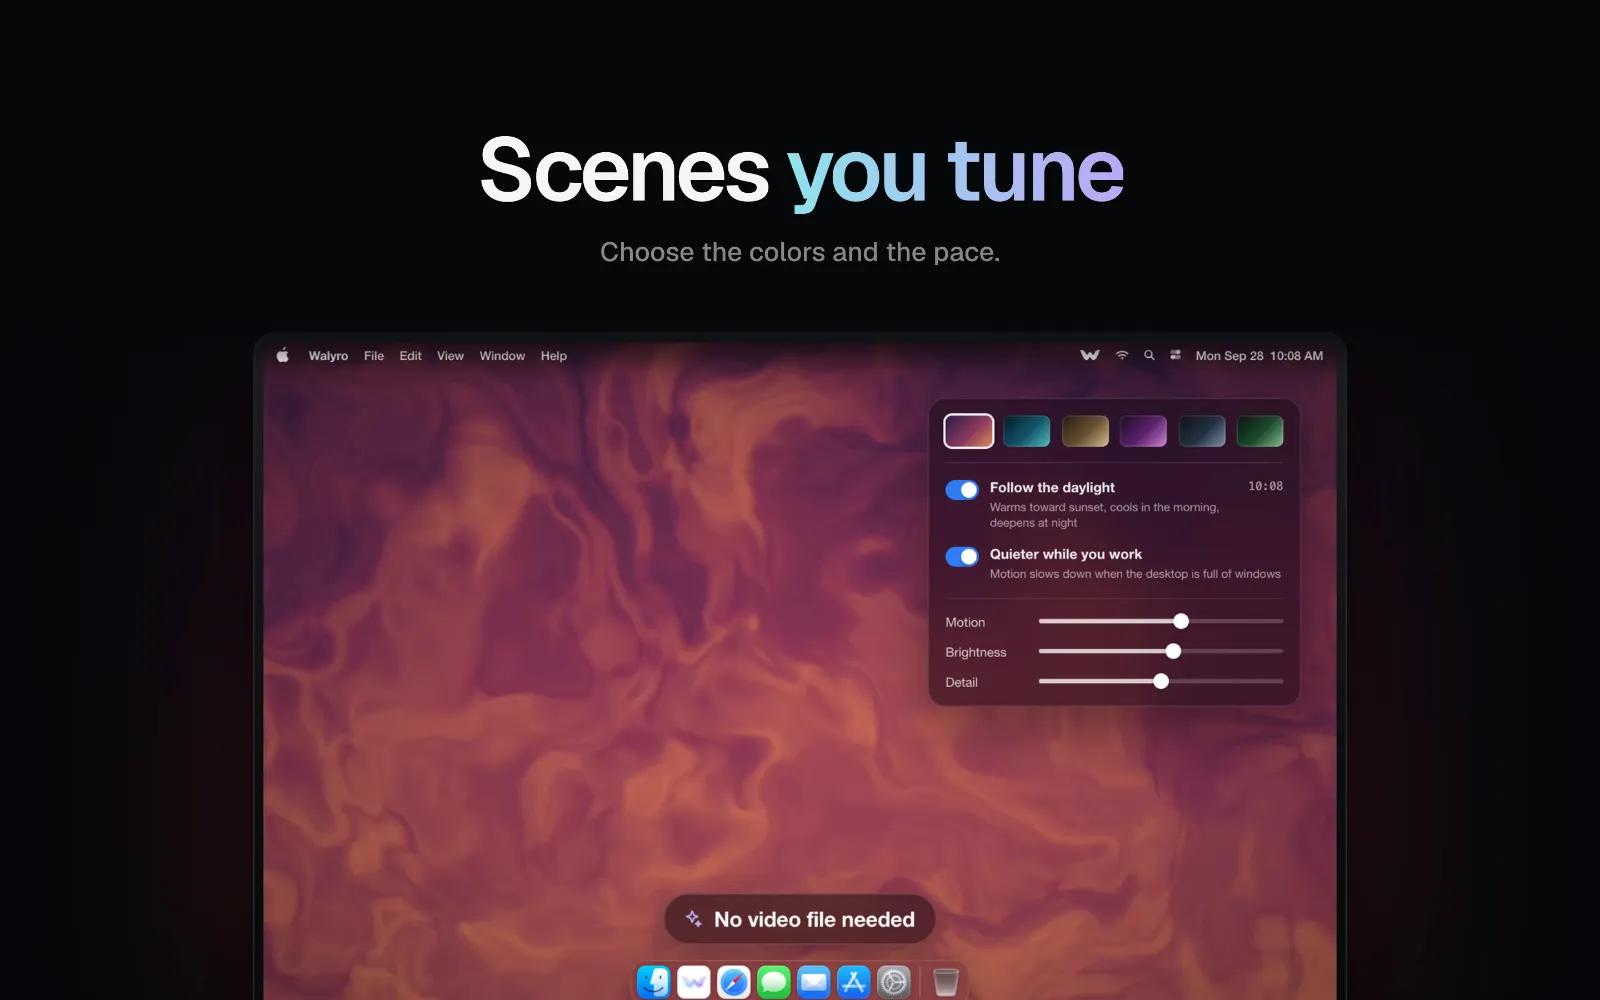Open the View menu
The width and height of the screenshot is (1600, 1000).
pos(450,356)
